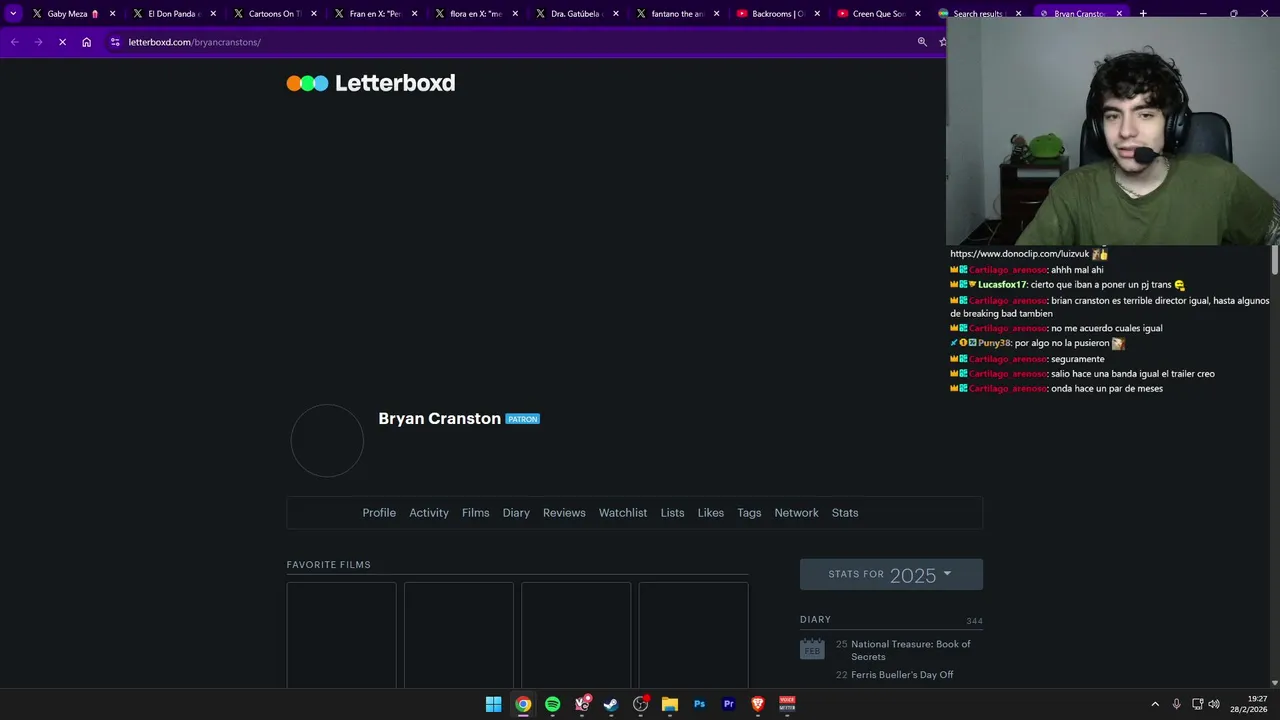This screenshot has height=720, width=1280.
Task: Click the address bar URL
Action: 194,42
